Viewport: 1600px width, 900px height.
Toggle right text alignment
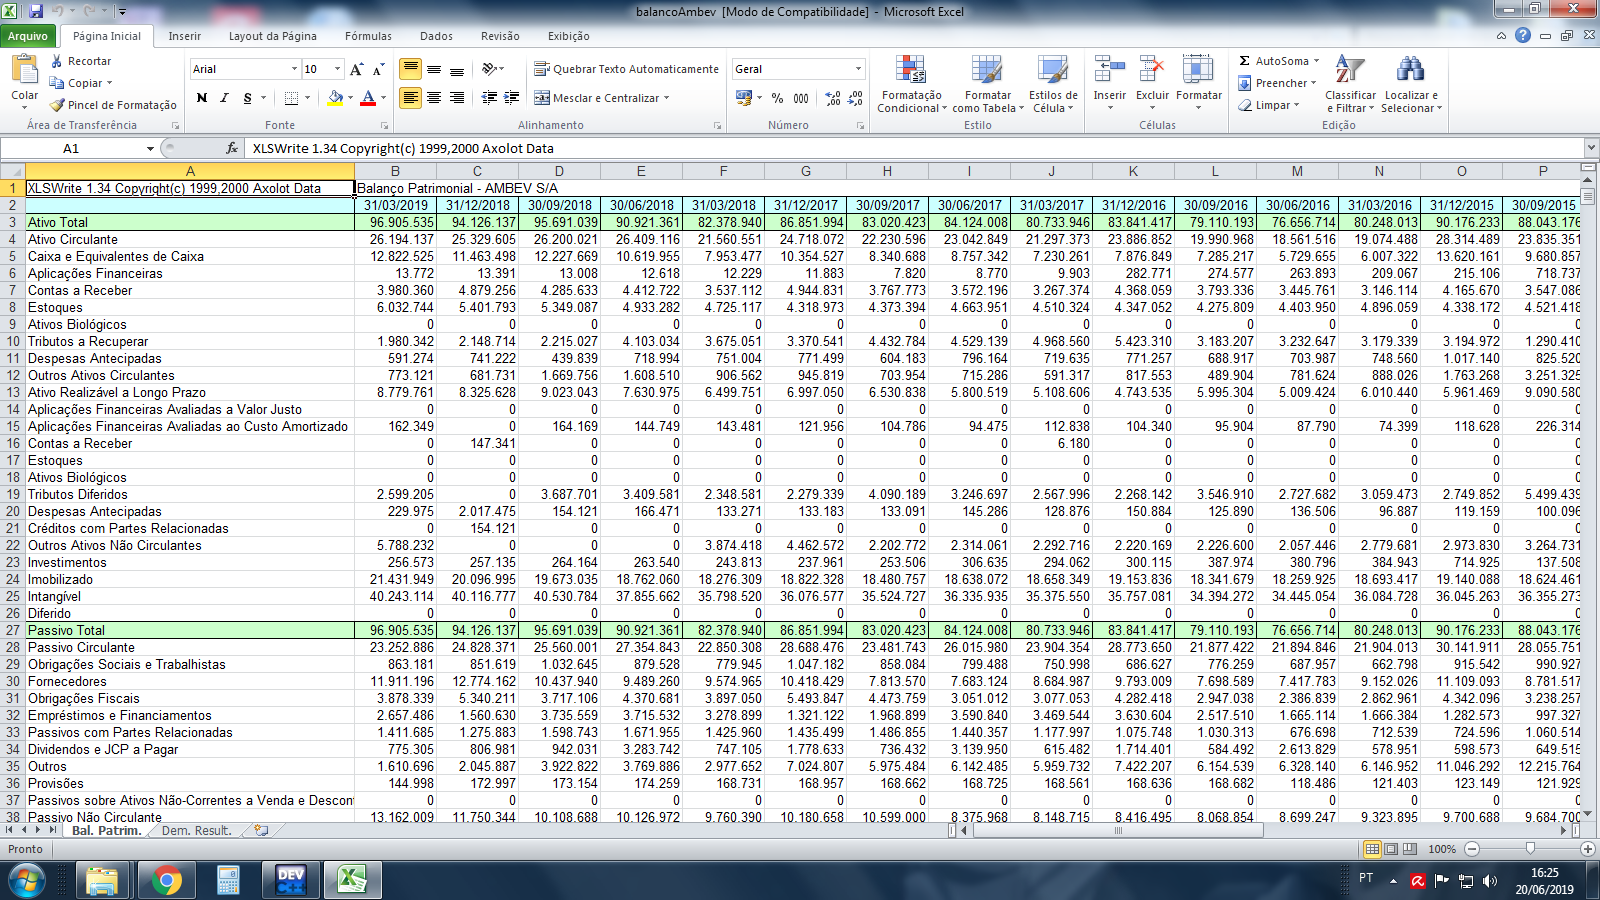pyautogui.click(x=457, y=98)
